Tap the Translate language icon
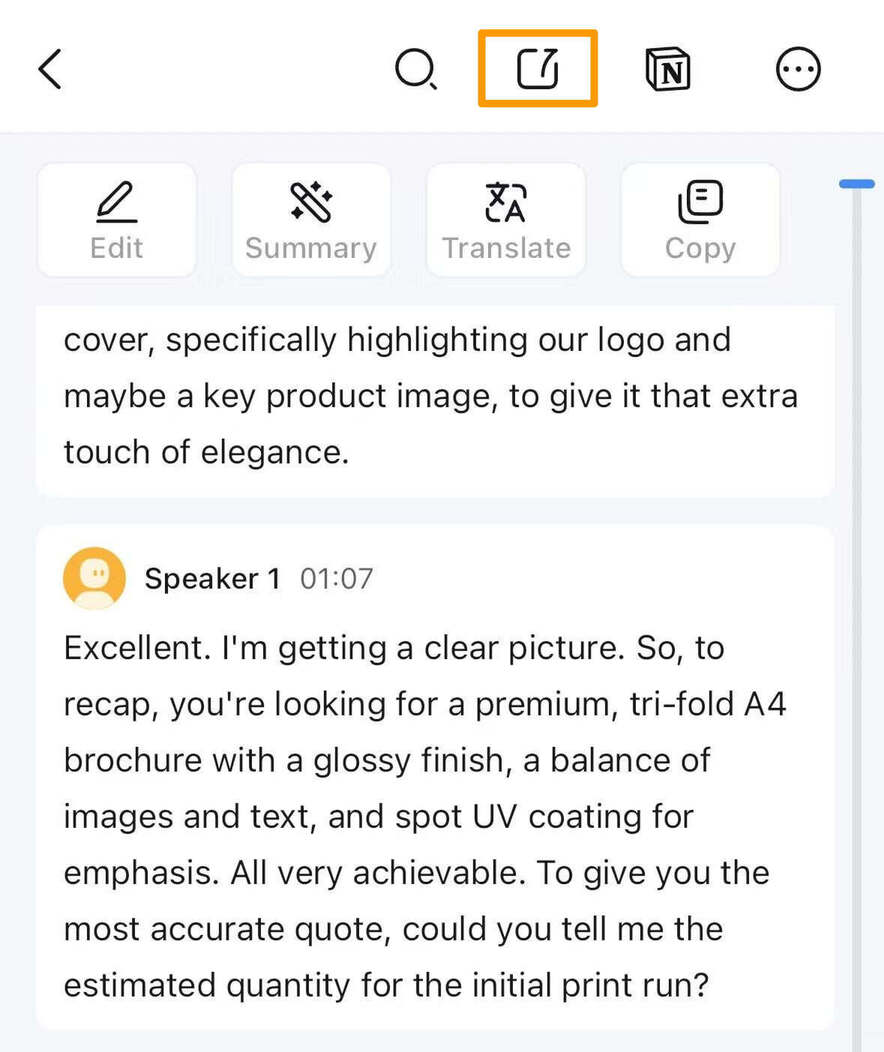 (x=506, y=201)
